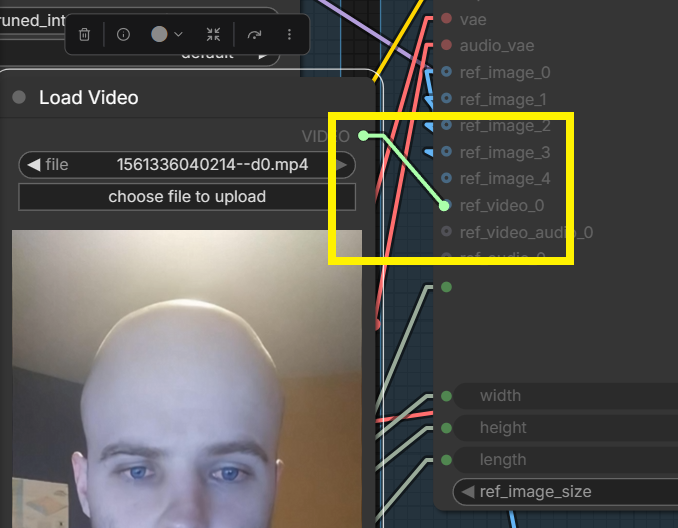Bypass the node using the curved arrow icon
Image resolution: width=678 pixels, height=528 pixels.
[254, 34]
